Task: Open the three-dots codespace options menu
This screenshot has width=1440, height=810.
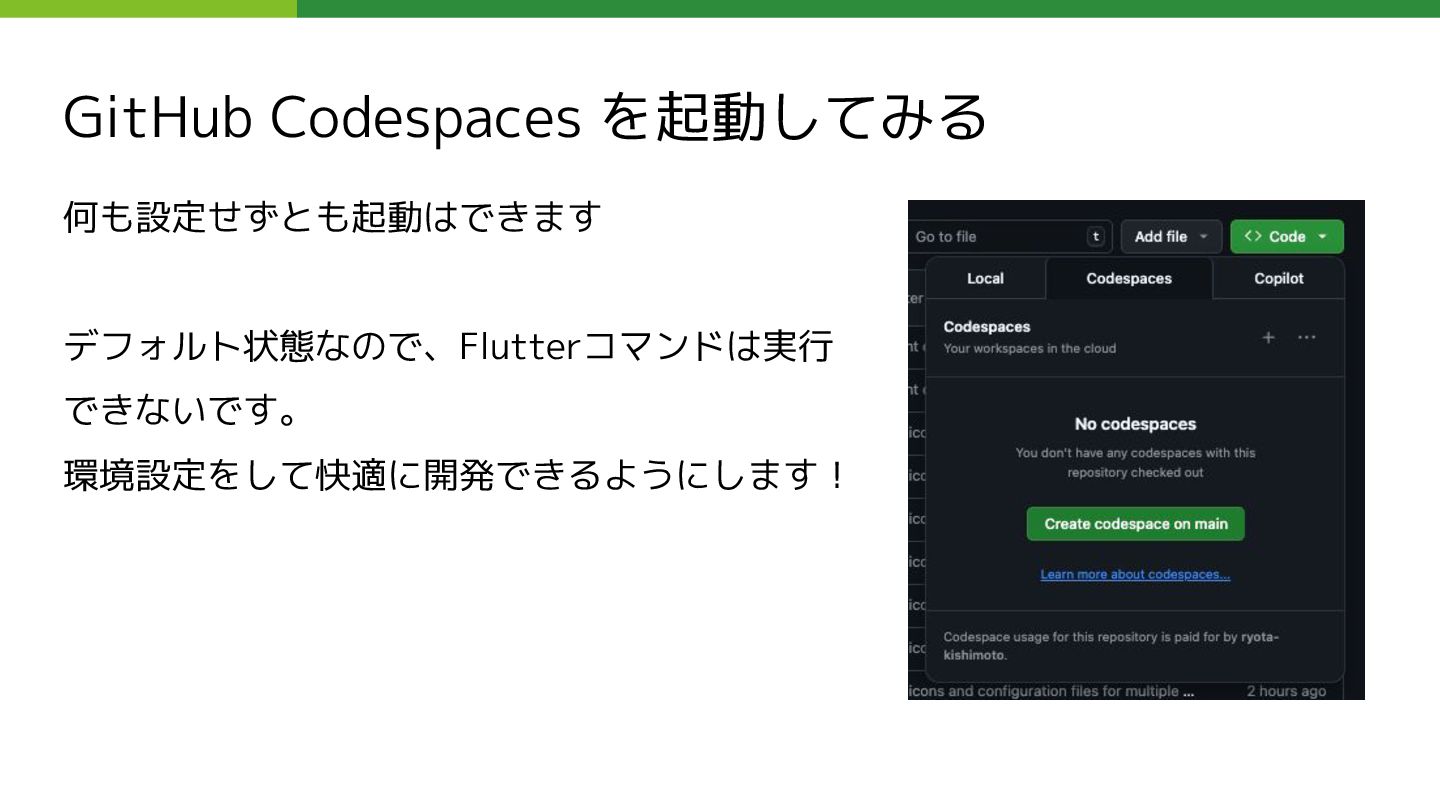Action: tap(1306, 338)
